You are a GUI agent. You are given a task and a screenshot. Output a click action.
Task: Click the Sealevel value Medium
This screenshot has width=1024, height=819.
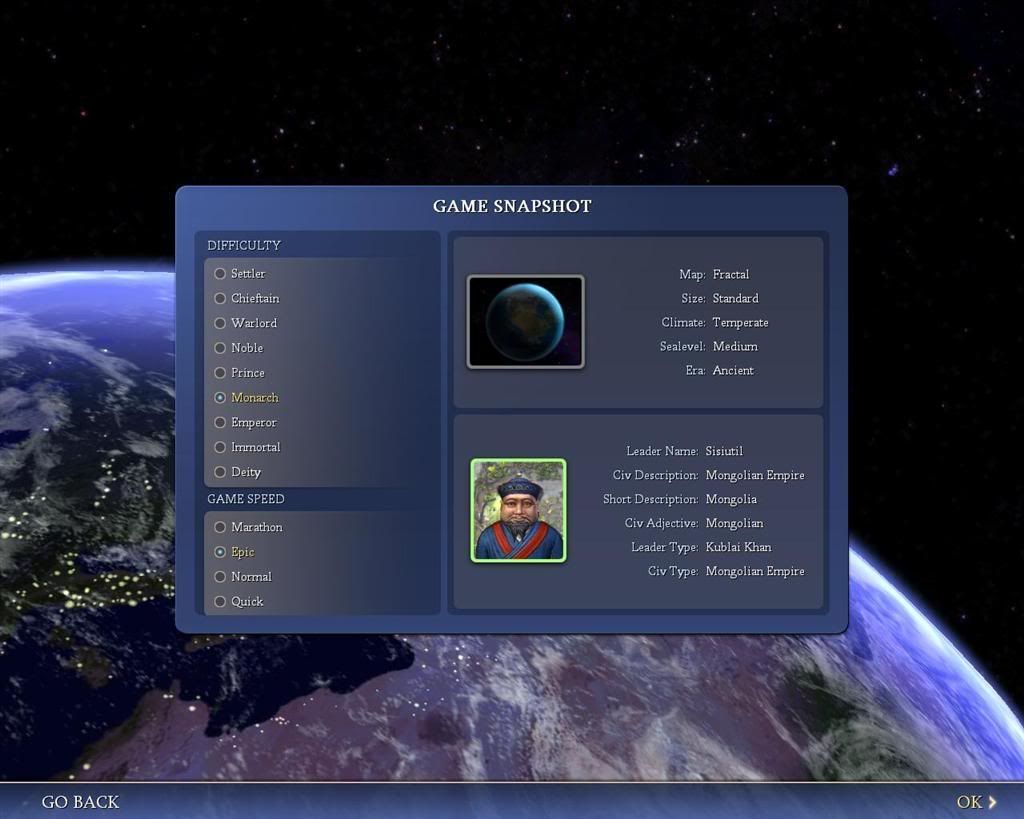pos(735,346)
